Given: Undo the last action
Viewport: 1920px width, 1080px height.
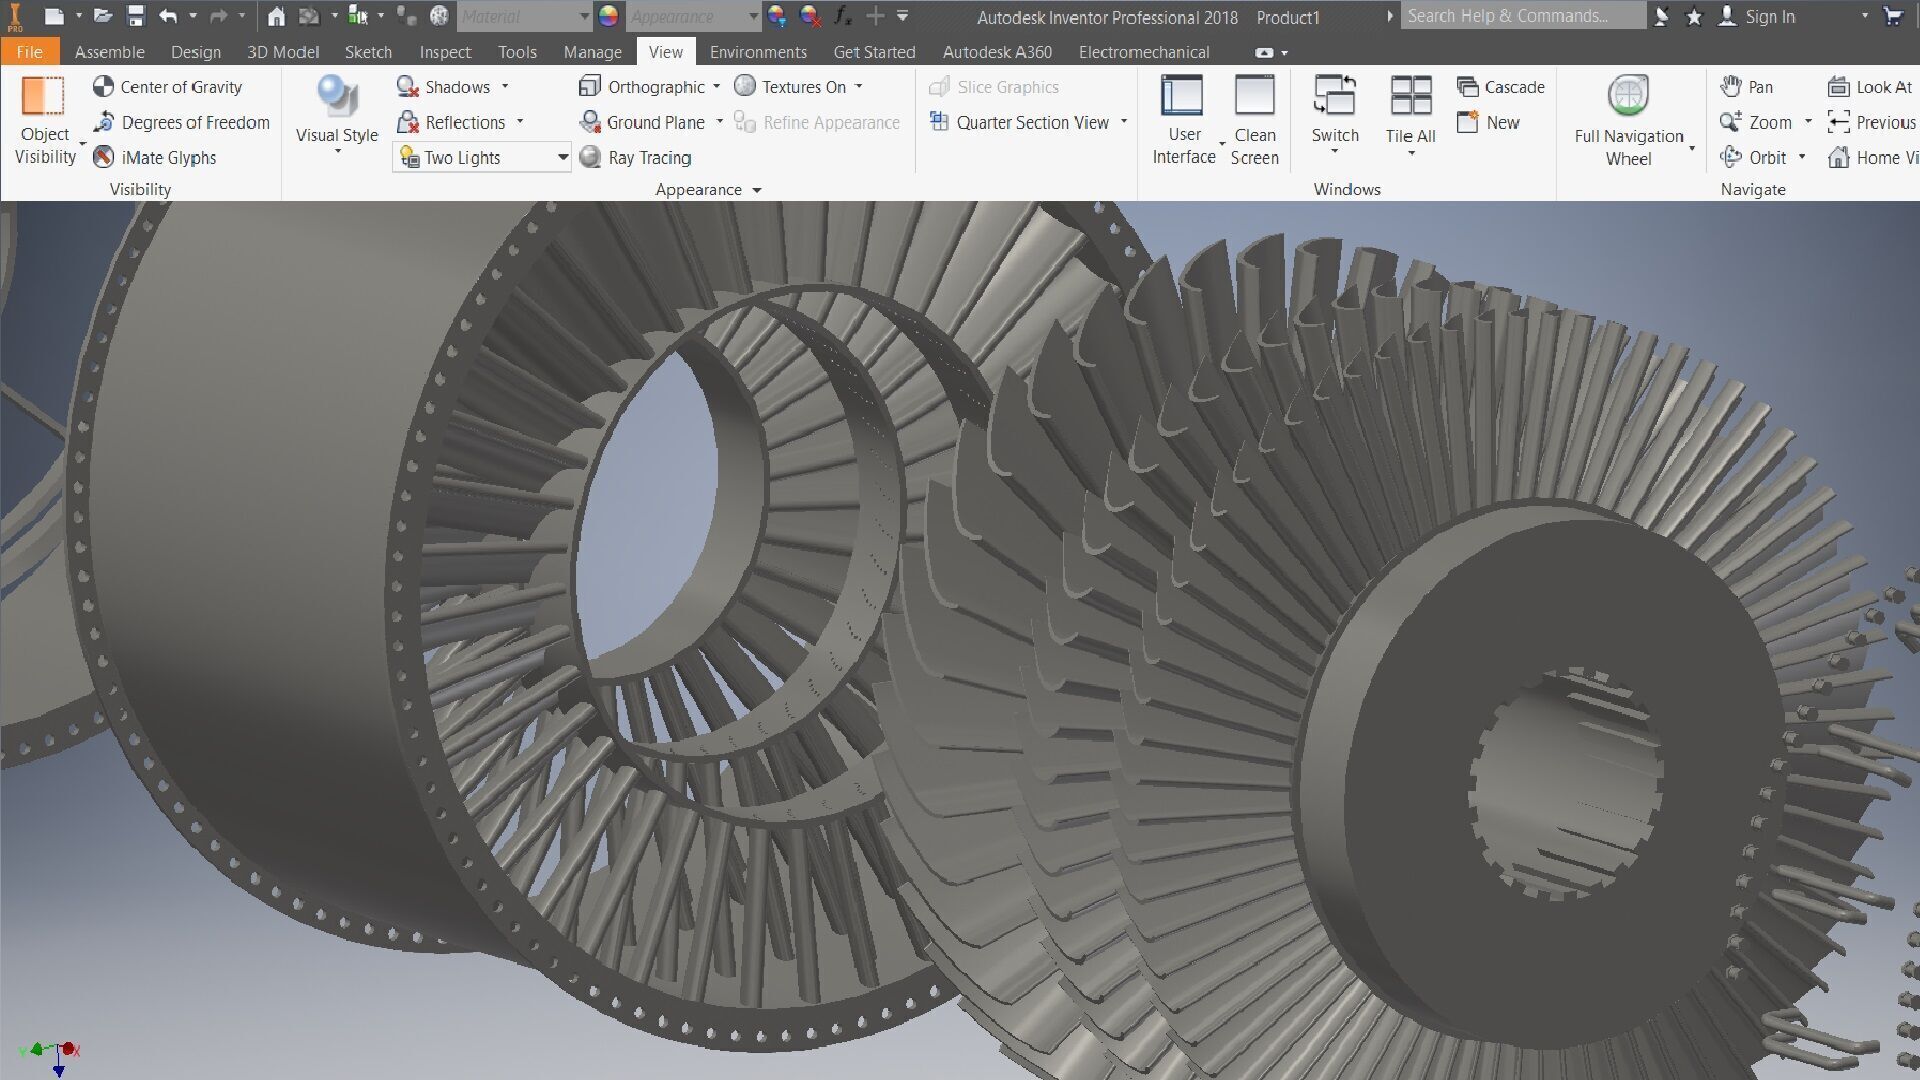Looking at the screenshot, I should click(x=168, y=16).
